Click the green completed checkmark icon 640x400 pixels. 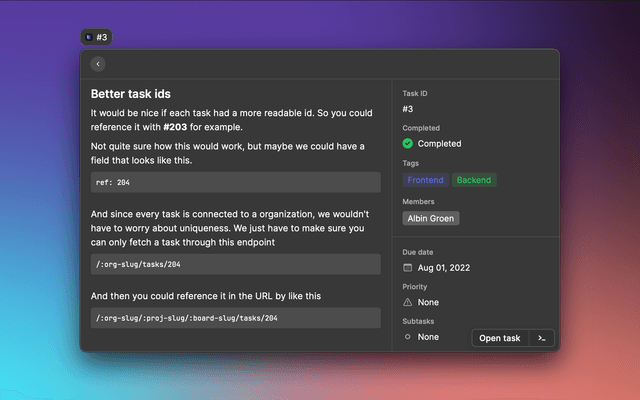point(408,144)
